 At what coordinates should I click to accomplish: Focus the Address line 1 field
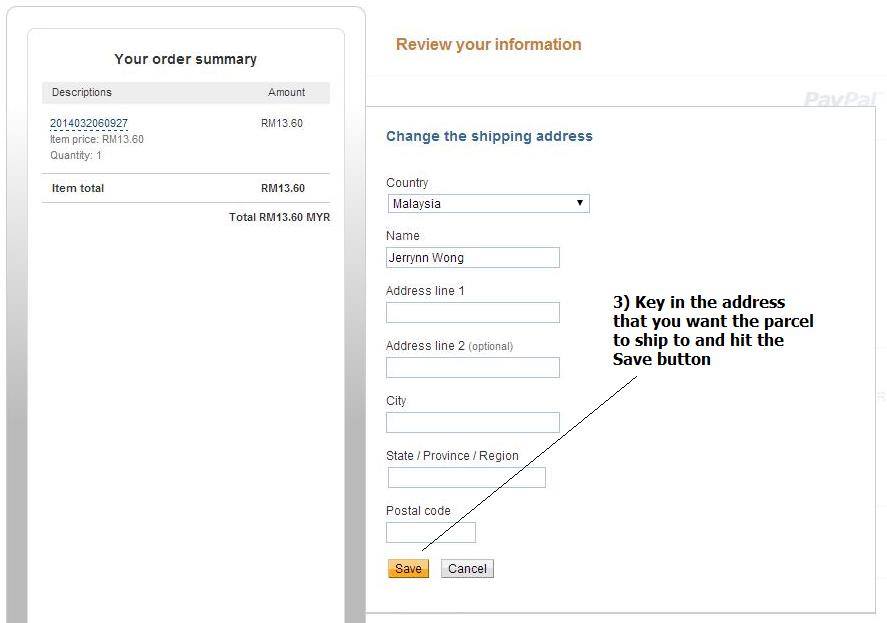click(x=473, y=312)
